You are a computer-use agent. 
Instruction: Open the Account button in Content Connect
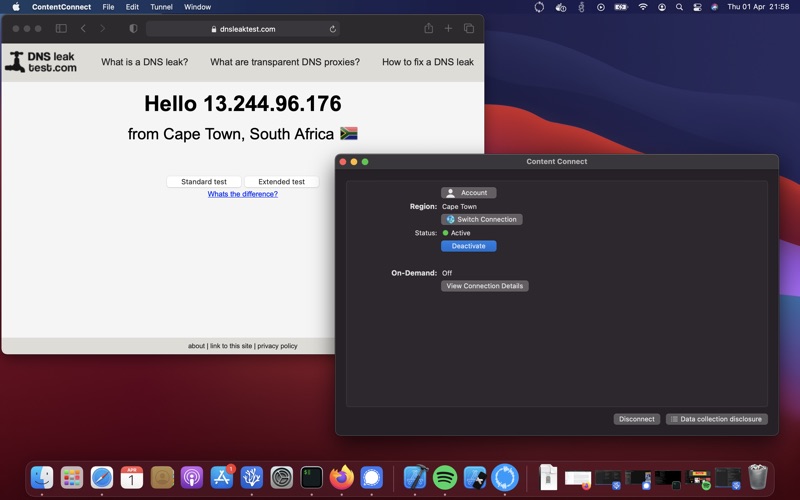[468, 193]
